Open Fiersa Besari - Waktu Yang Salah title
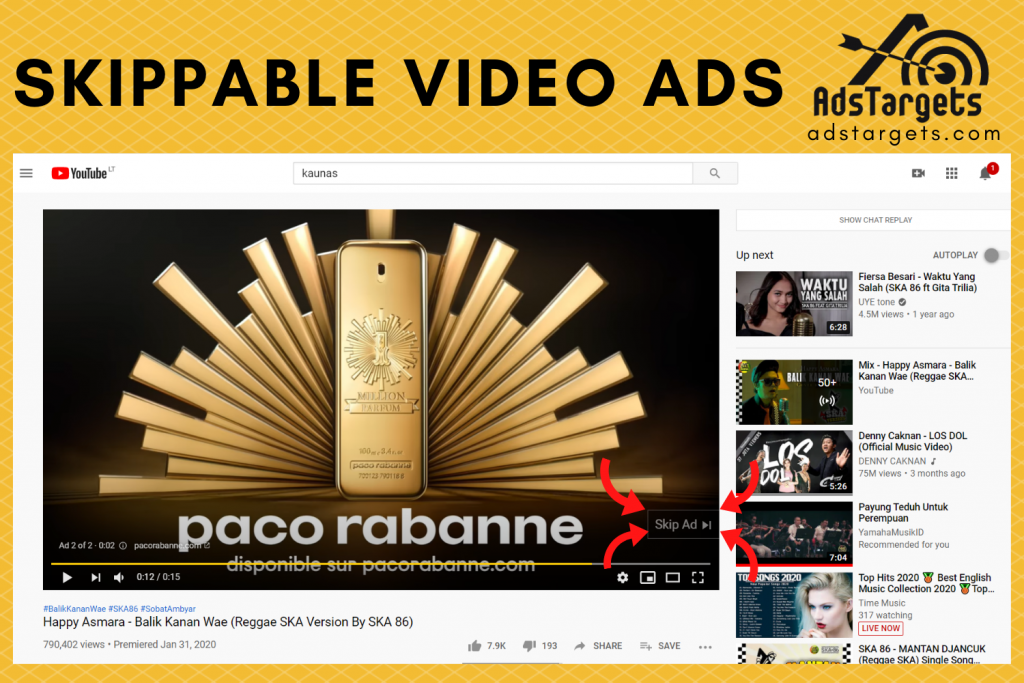 pos(918,282)
